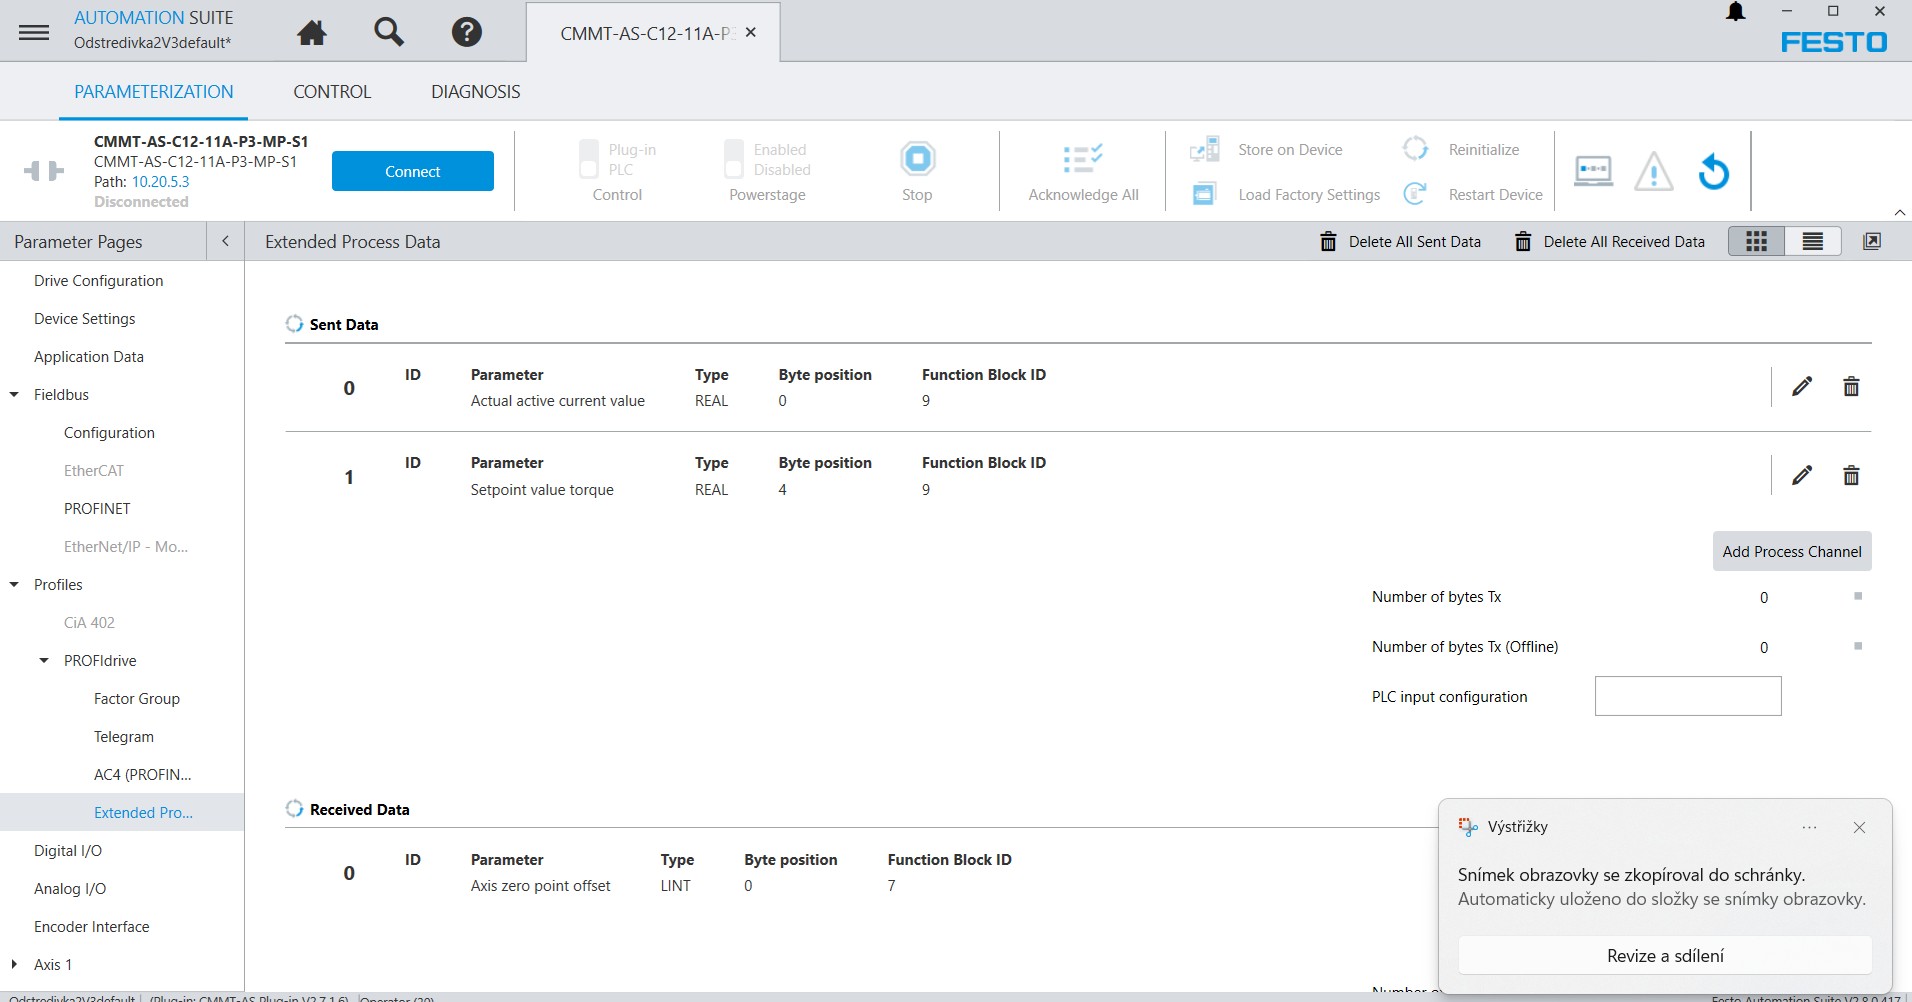Click the Received Data refresh spinner icon
The height and width of the screenshot is (1002, 1912).
[x=294, y=809]
